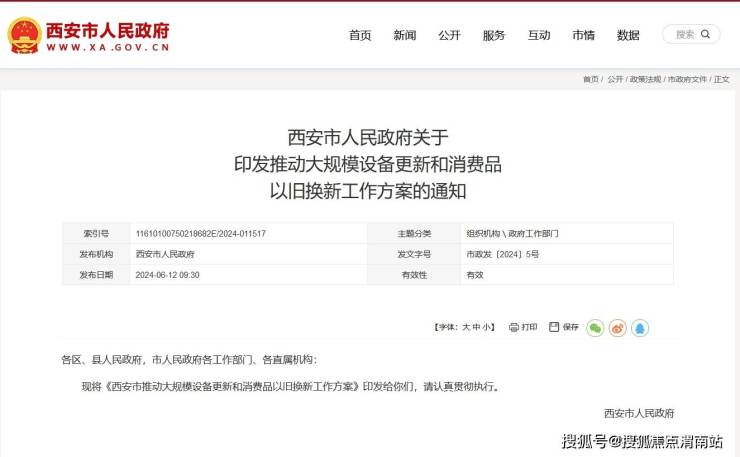
Task: Set font size to 大
Action: coord(466,327)
